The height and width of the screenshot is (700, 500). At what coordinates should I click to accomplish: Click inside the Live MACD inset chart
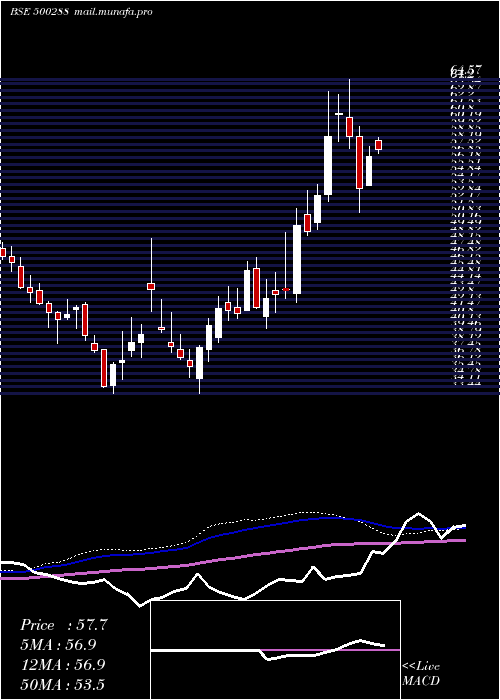click(x=275, y=650)
